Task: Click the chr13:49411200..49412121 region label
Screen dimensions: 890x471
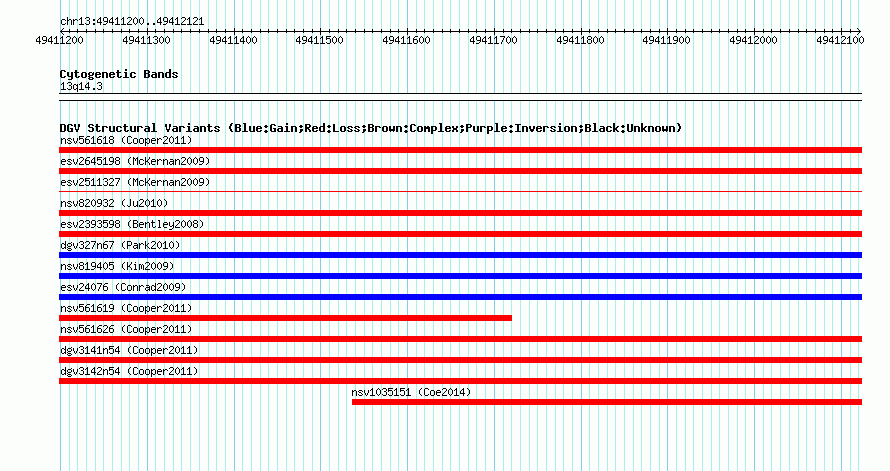Action: [132, 22]
